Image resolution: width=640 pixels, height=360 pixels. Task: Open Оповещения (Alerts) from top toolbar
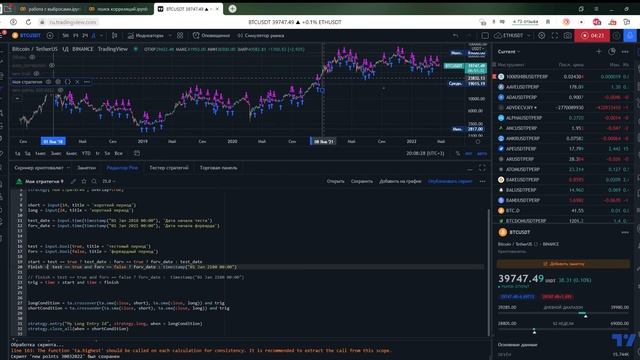[x=211, y=36]
